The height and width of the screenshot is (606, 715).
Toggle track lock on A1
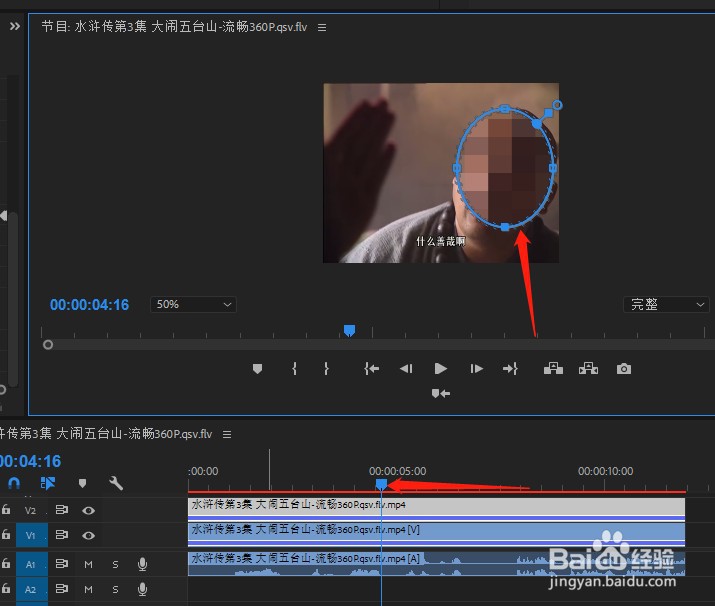[5, 564]
